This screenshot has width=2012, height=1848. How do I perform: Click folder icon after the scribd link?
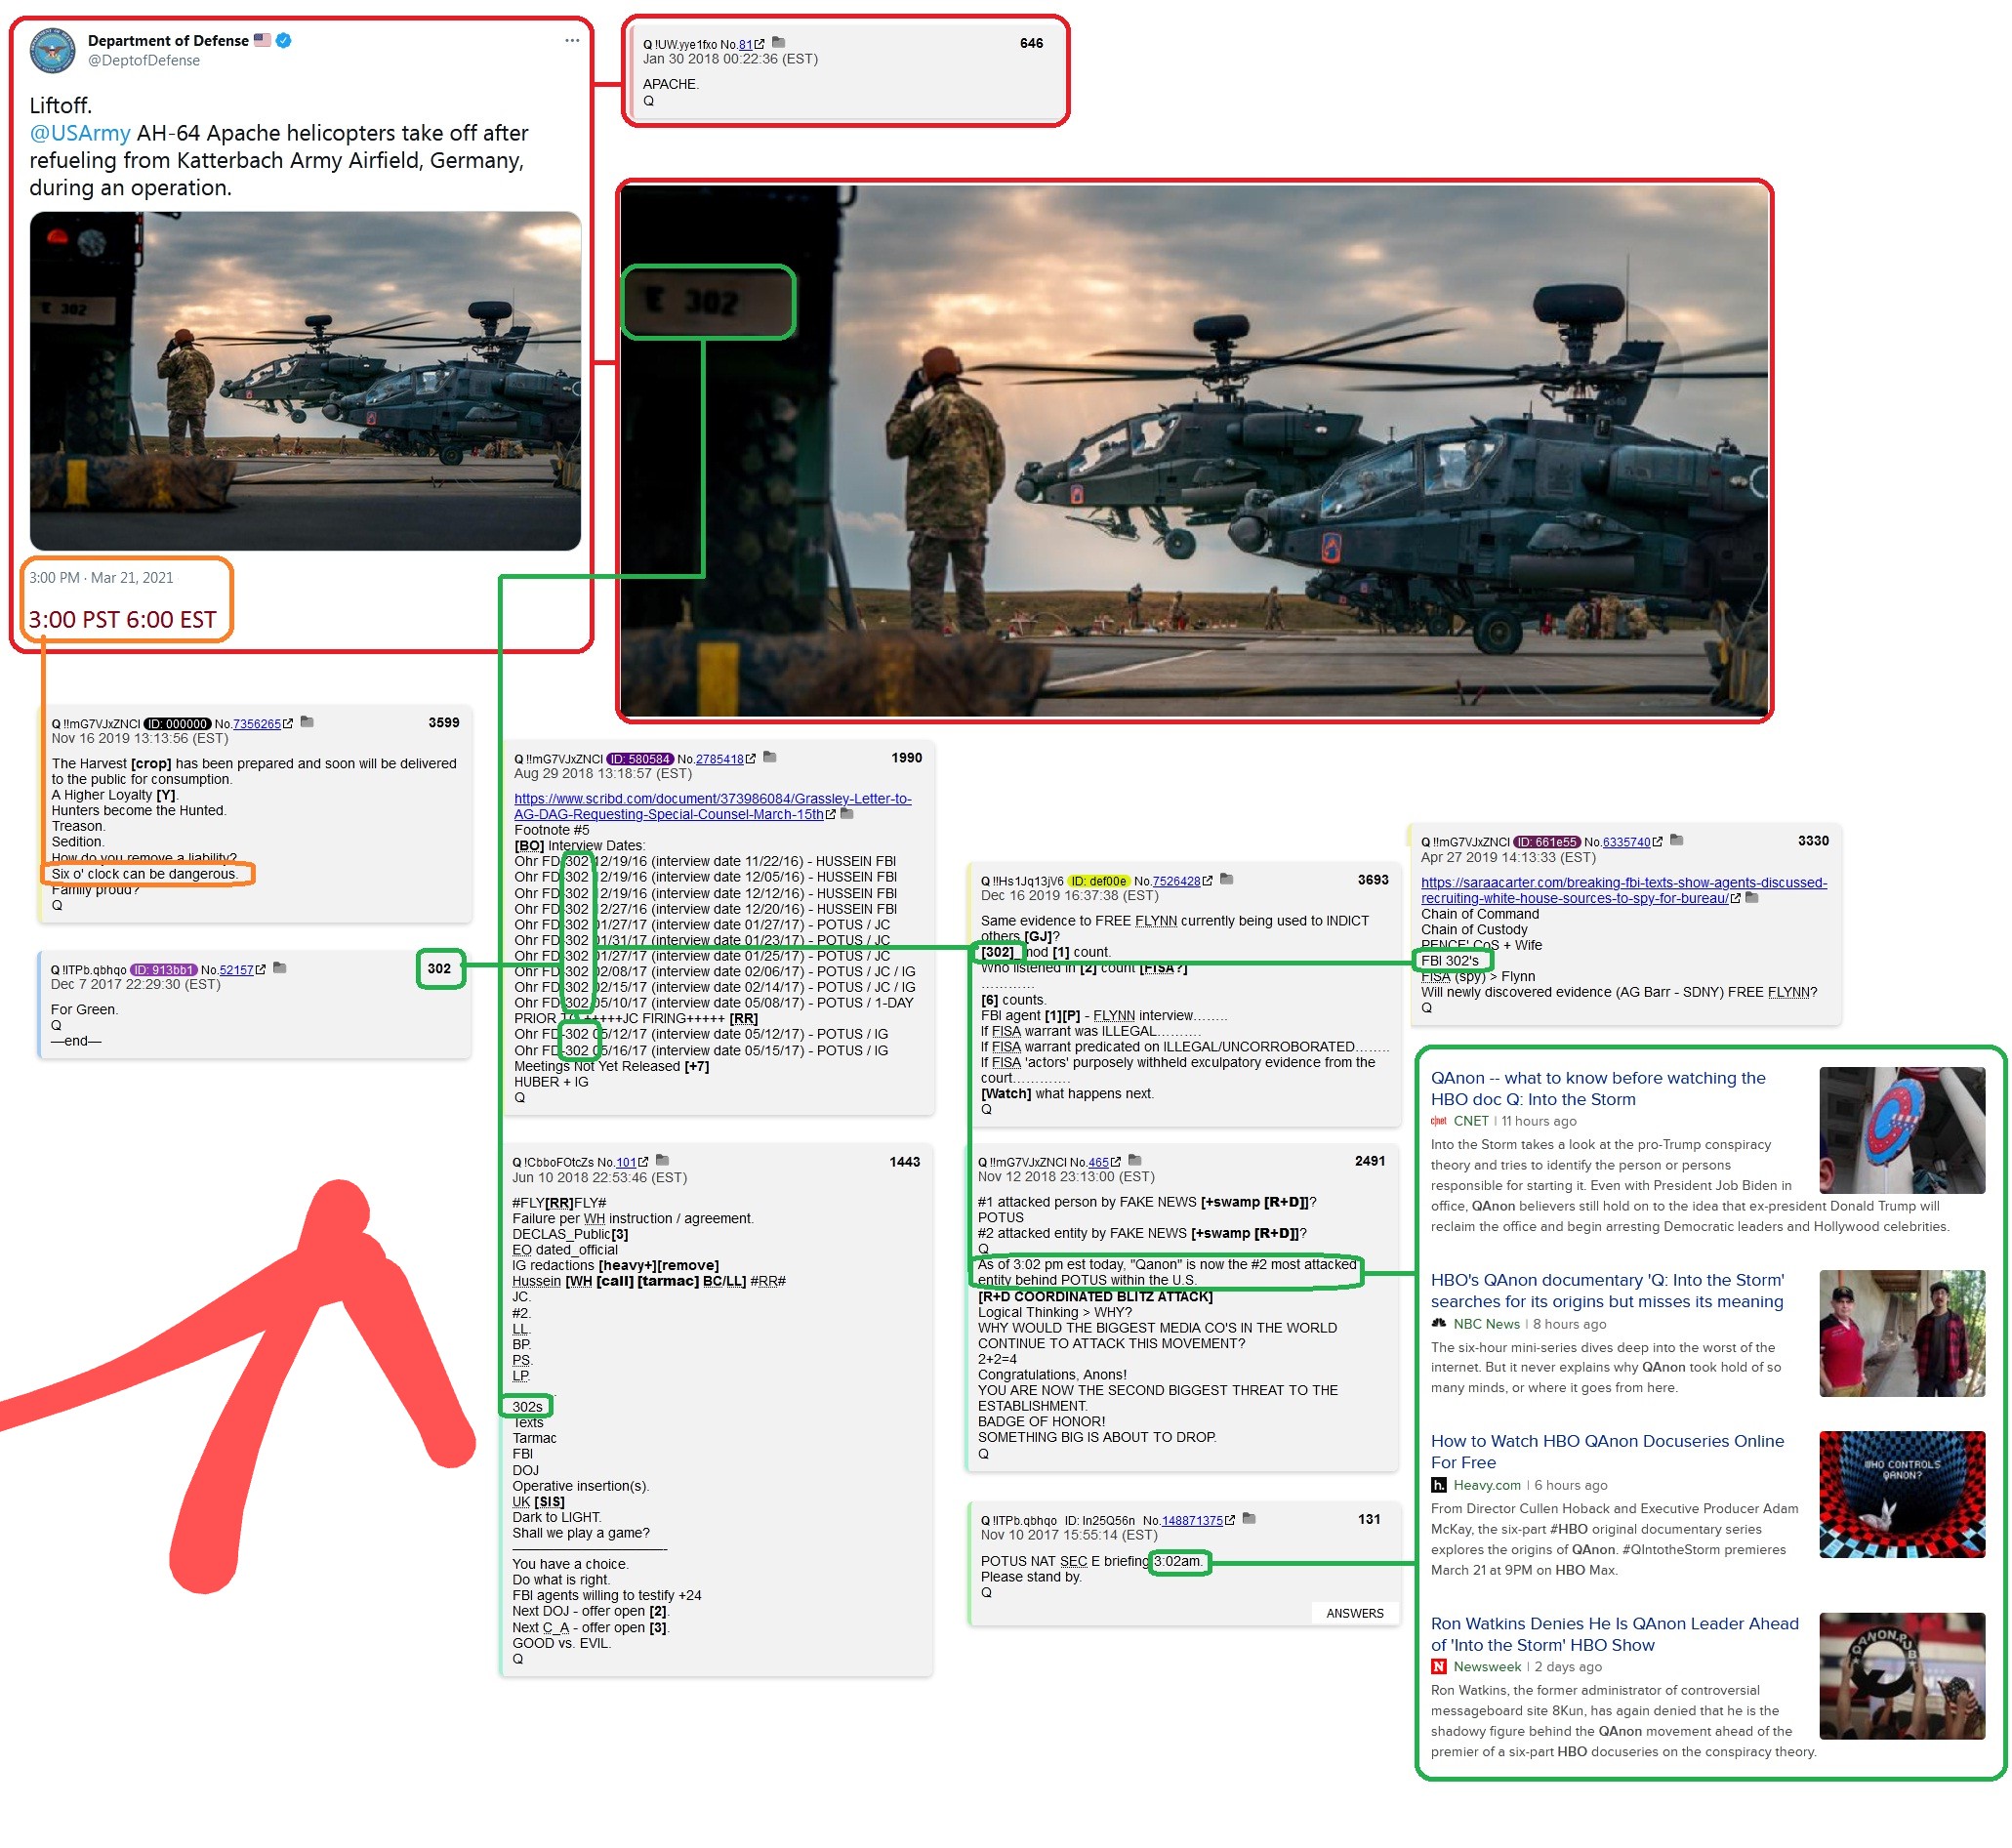coord(847,814)
